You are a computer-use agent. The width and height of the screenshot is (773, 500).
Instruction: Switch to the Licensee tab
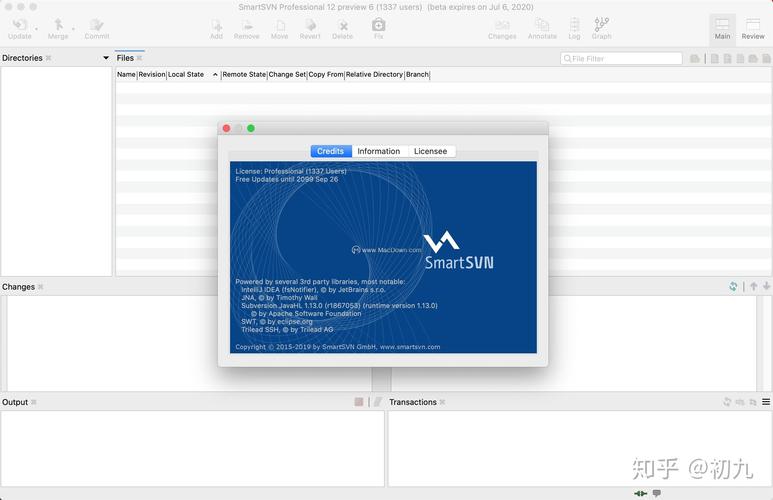click(430, 151)
